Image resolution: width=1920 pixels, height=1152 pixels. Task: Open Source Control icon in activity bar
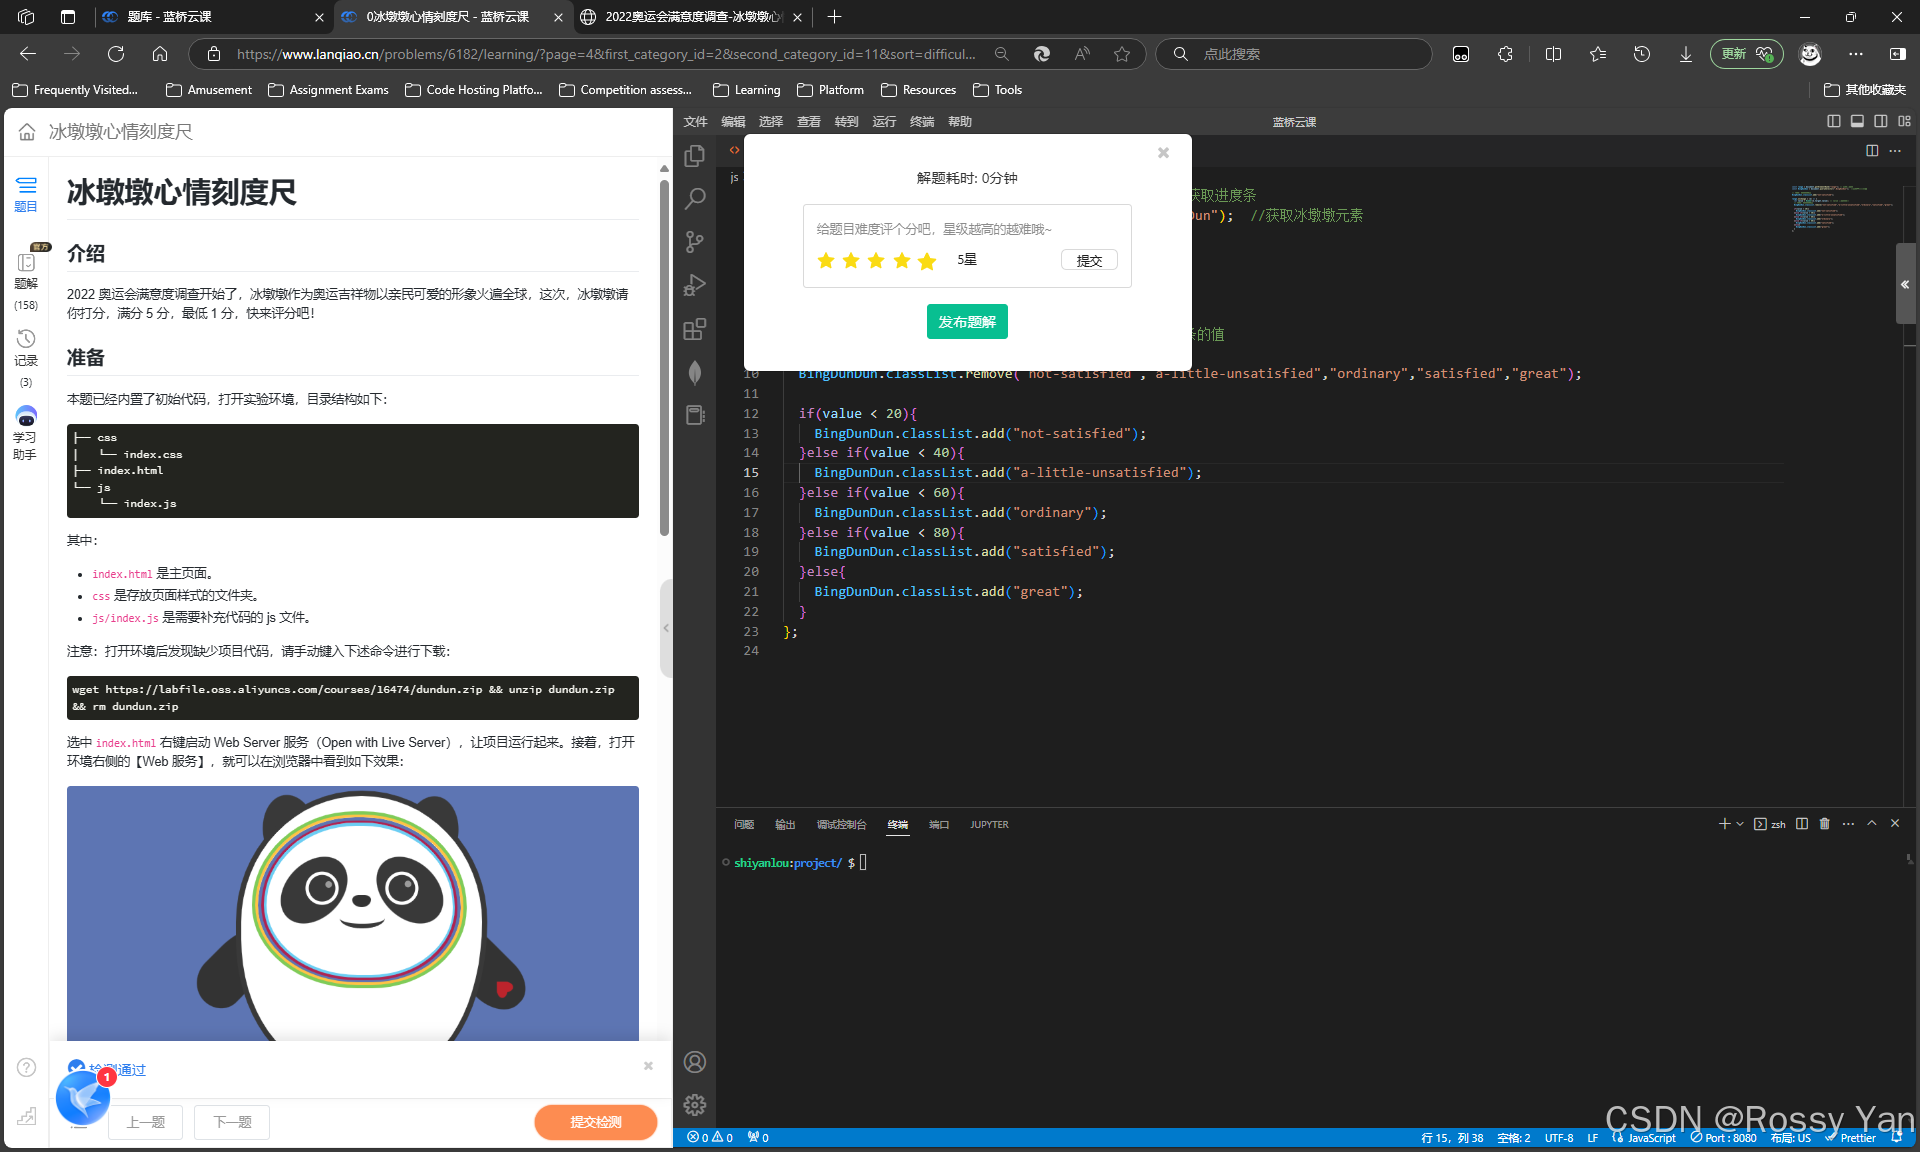695,242
